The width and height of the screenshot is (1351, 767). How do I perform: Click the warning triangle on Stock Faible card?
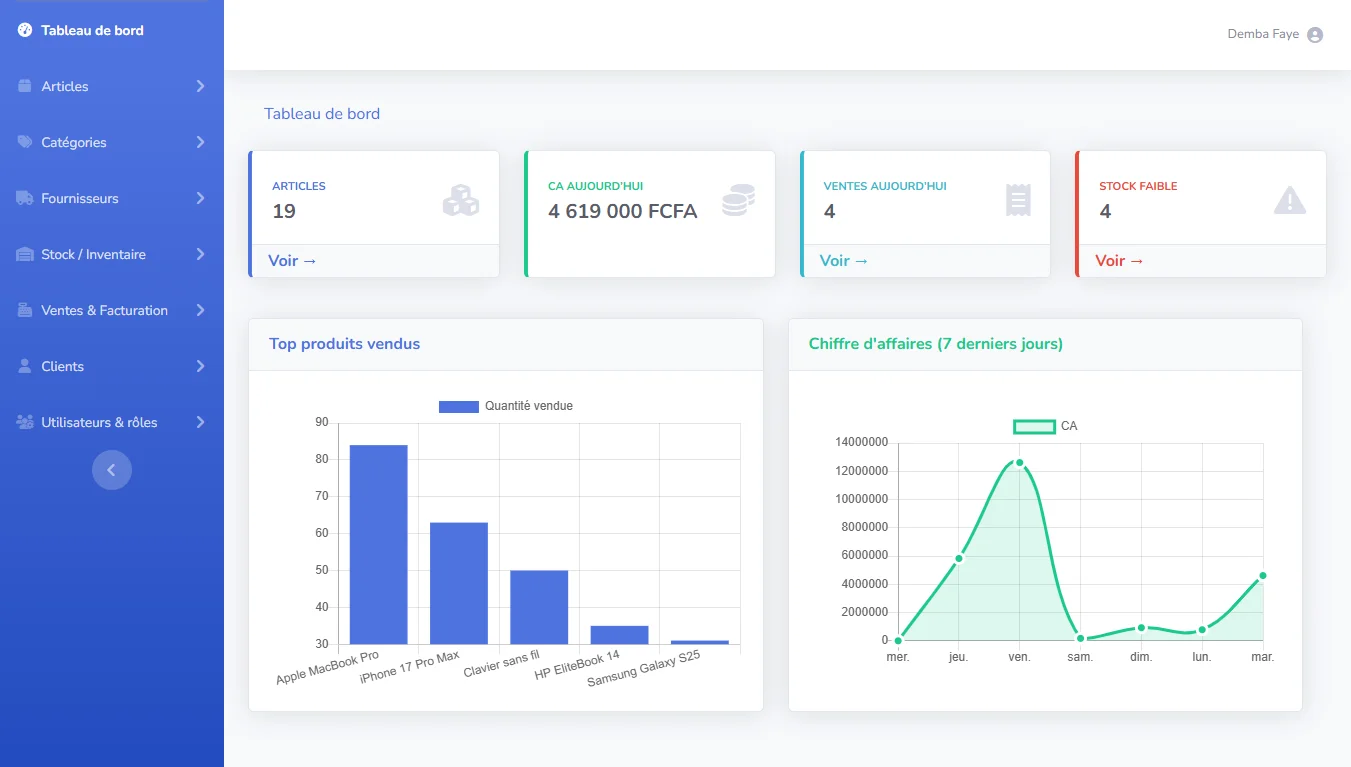(1290, 201)
